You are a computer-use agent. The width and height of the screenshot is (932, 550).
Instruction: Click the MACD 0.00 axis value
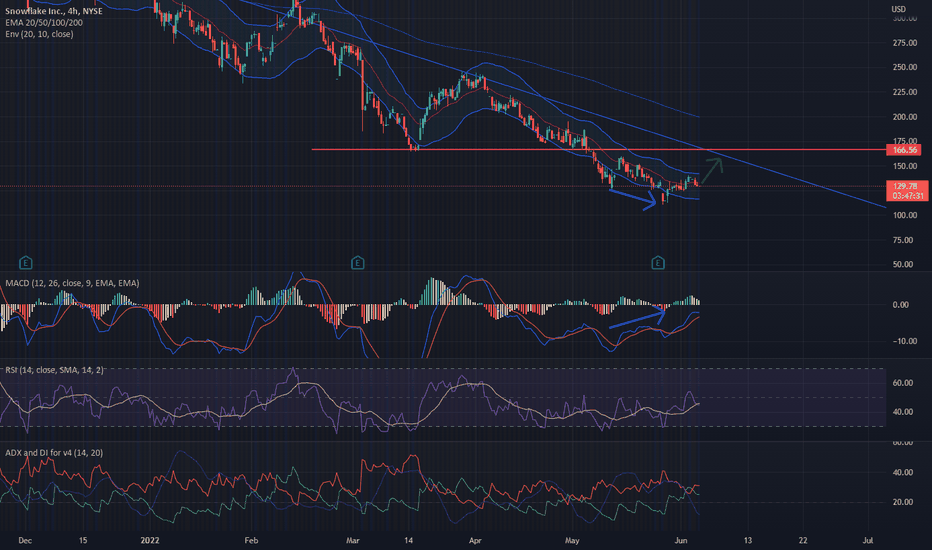click(x=900, y=304)
